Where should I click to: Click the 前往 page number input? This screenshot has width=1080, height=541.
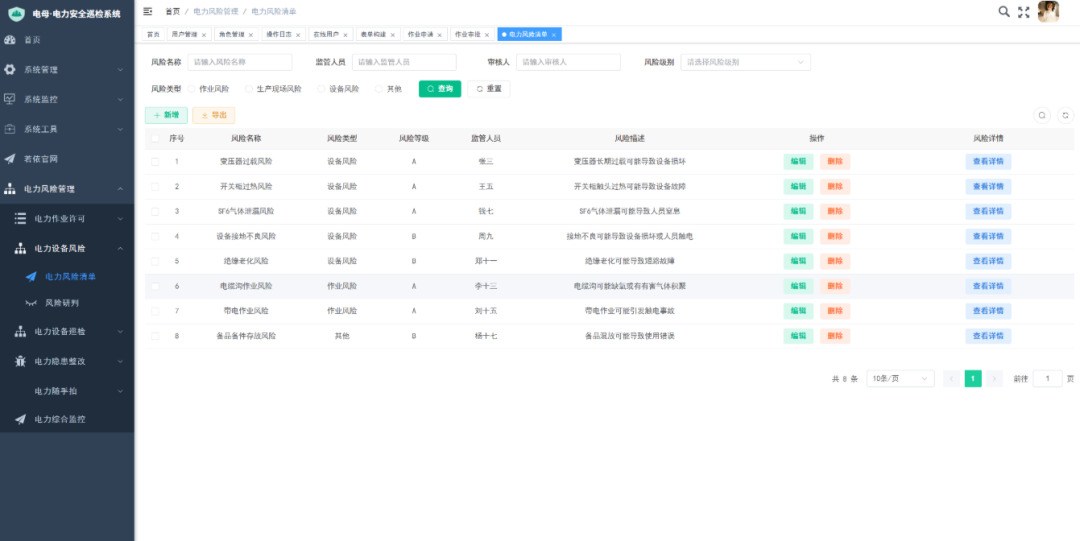pyautogui.click(x=1048, y=378)
